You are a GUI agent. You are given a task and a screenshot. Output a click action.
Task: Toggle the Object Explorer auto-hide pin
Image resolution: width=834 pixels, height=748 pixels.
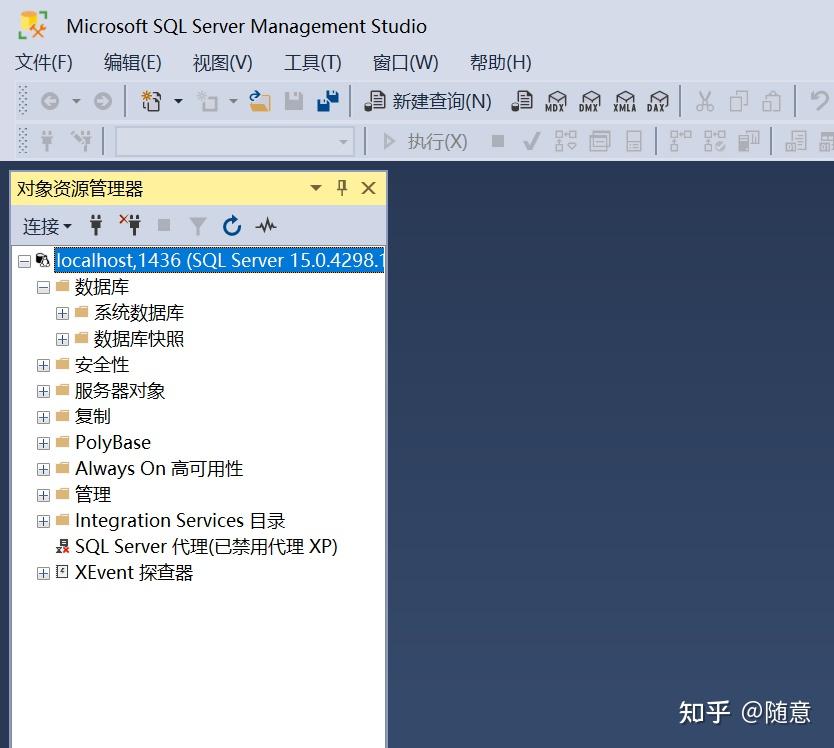tap(342, 187)
